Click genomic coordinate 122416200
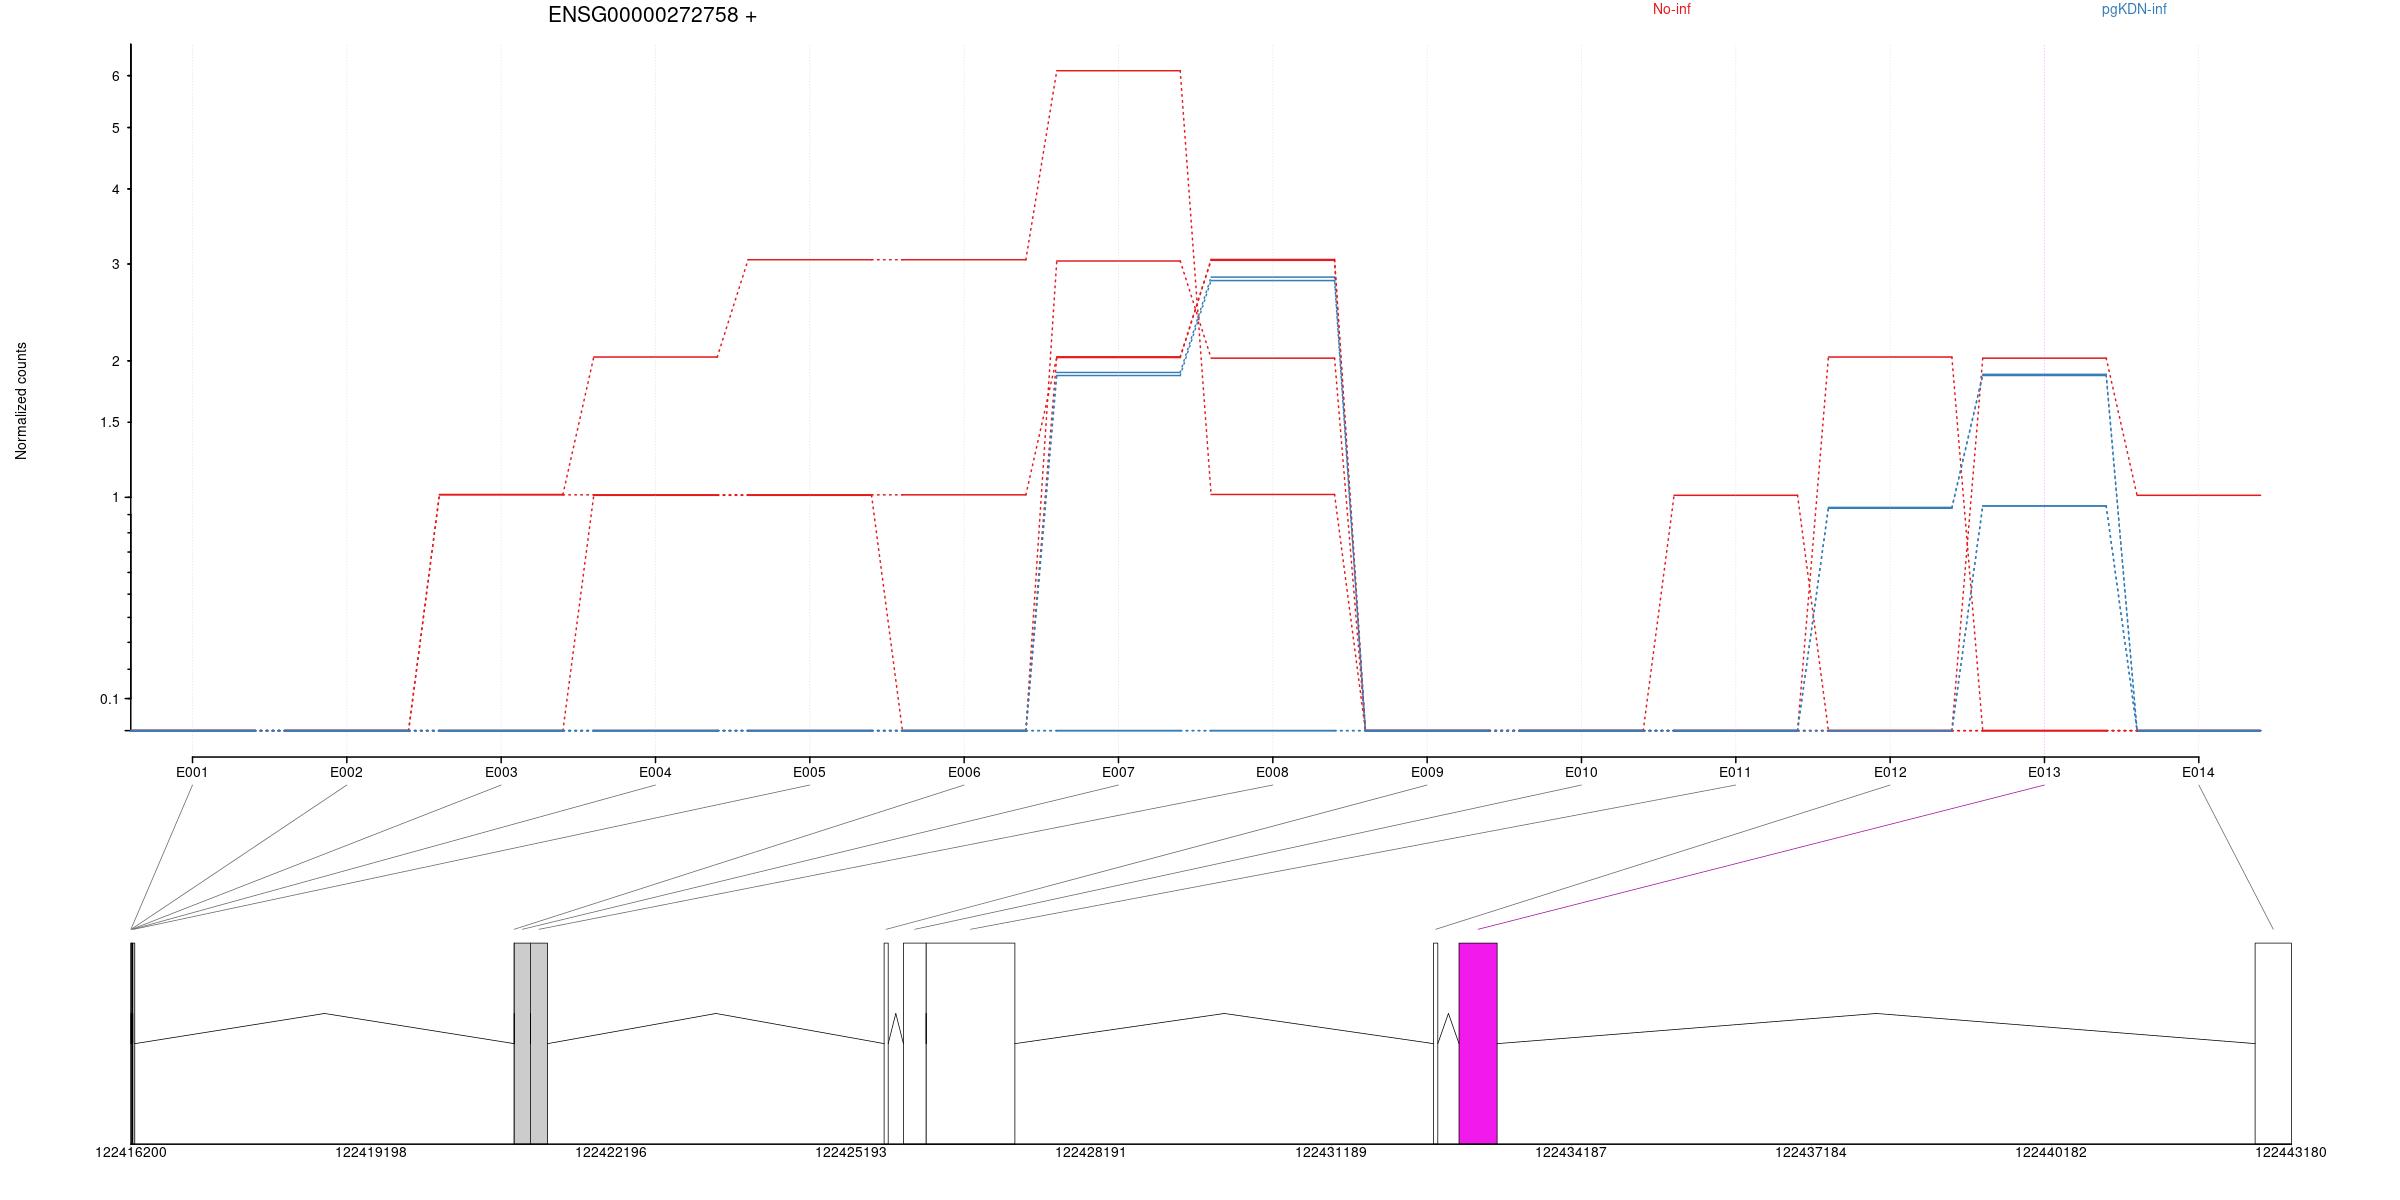2400x1200 pixels. pyautogui.click(x=131, y=1152)
